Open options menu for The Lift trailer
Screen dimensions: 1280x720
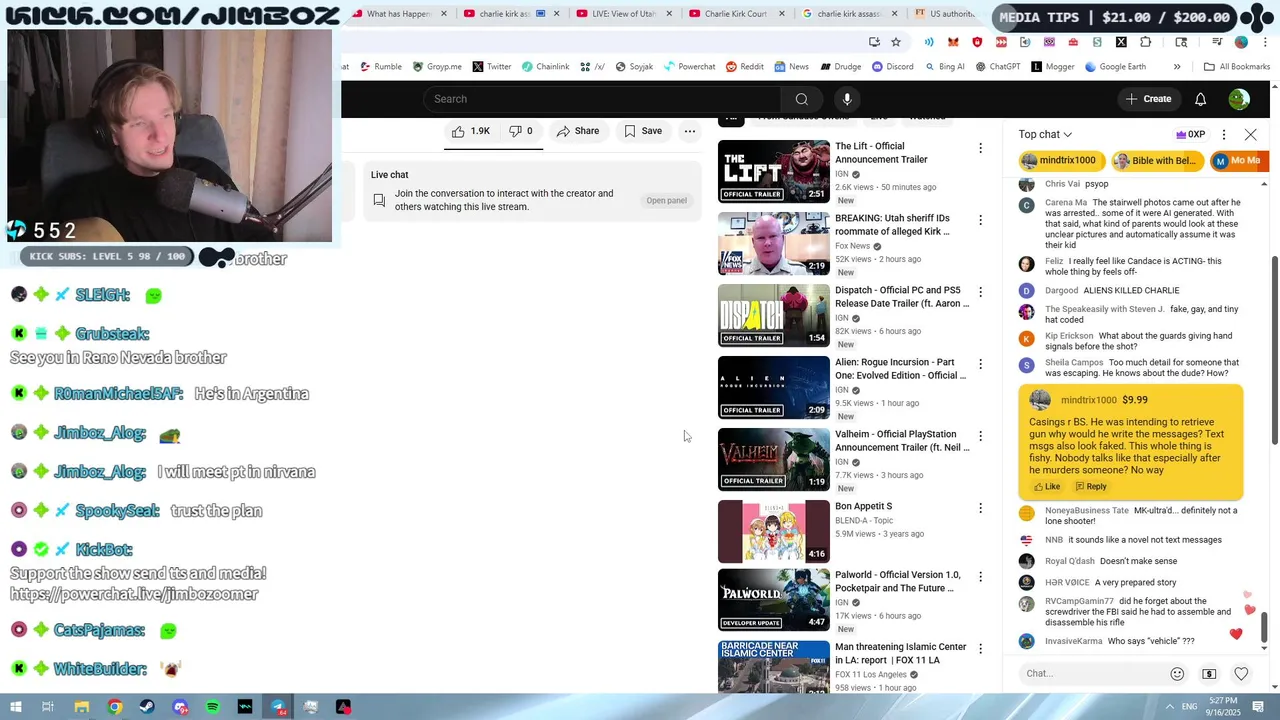980,148
